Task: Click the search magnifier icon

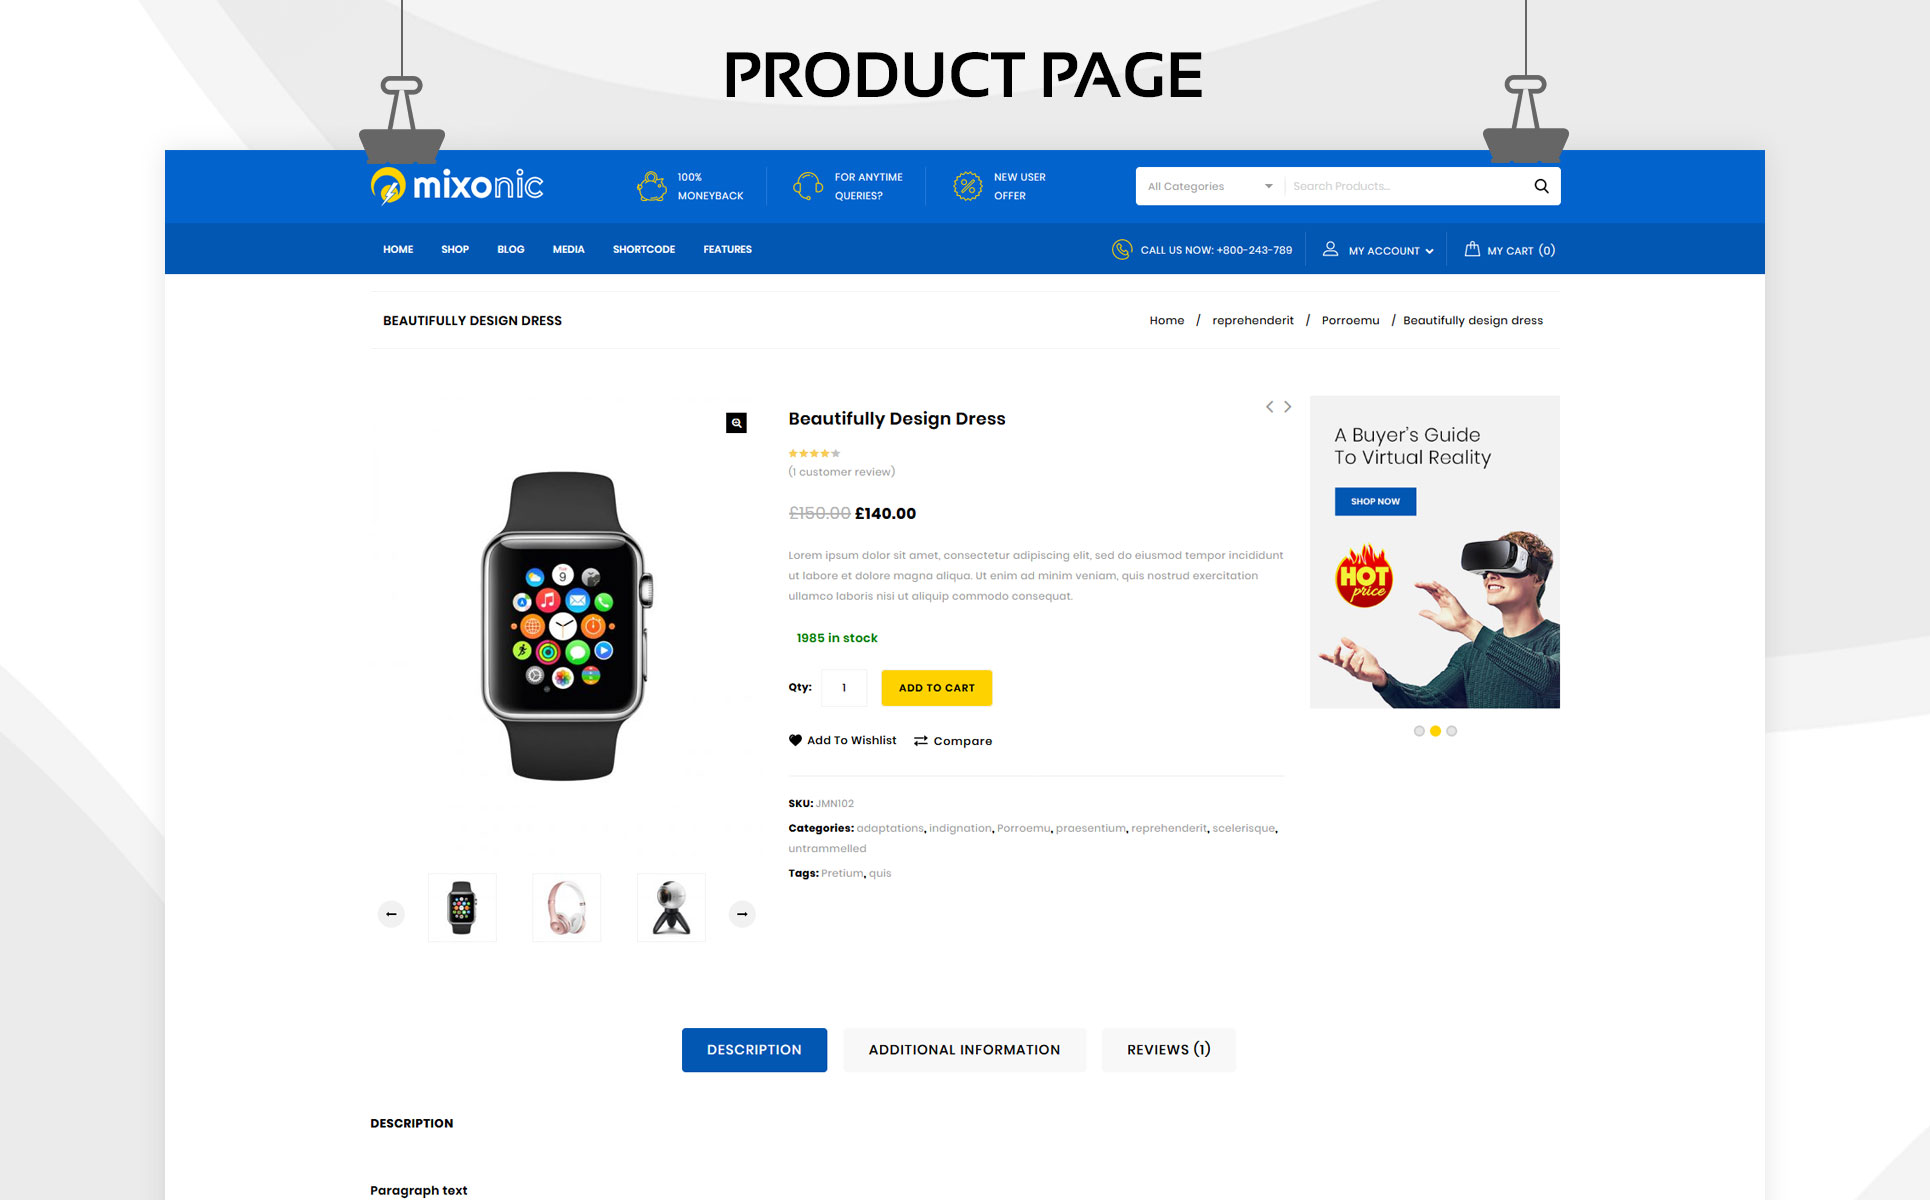Action: coord(1541,186)
